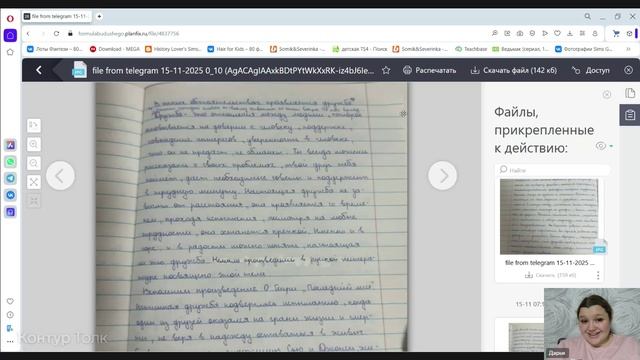The image size is (640, 360).
Task: Show the previous file
Action: tap(60, 176)
